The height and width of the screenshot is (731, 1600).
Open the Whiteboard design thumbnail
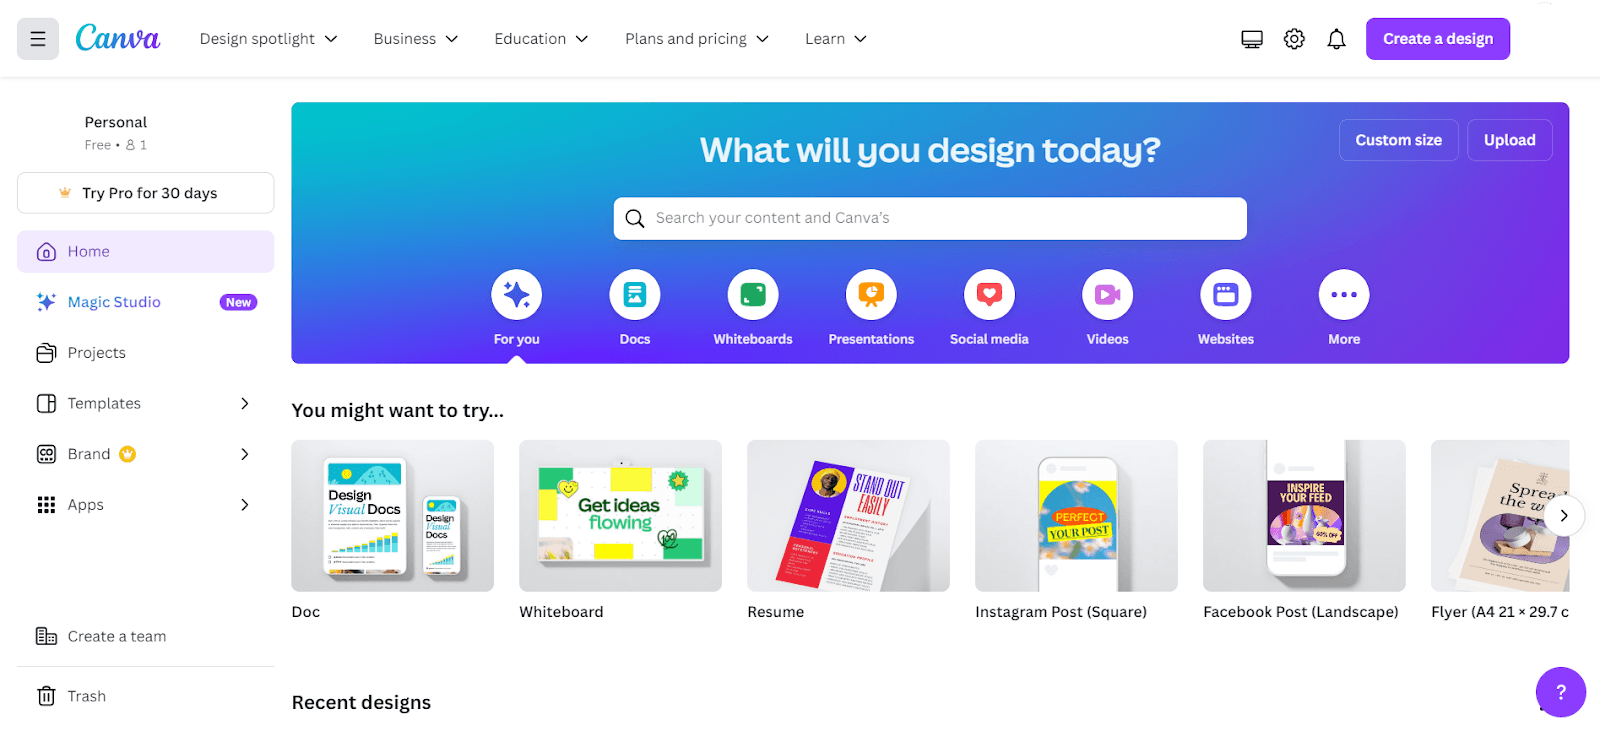pos(620,516)
